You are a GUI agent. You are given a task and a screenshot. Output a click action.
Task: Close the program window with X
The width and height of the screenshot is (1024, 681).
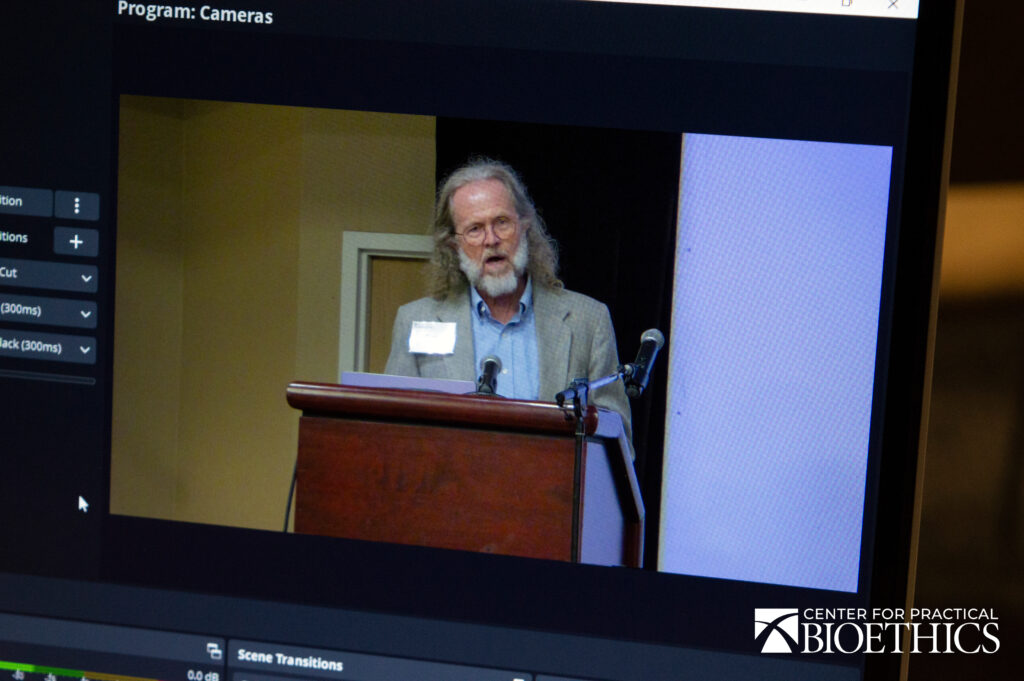tap(893, 5)
